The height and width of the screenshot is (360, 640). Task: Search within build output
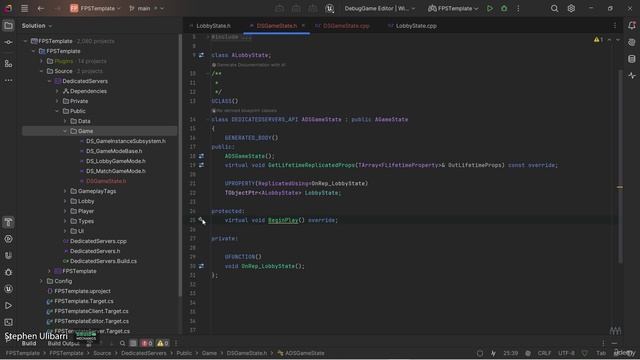point(122,343)
